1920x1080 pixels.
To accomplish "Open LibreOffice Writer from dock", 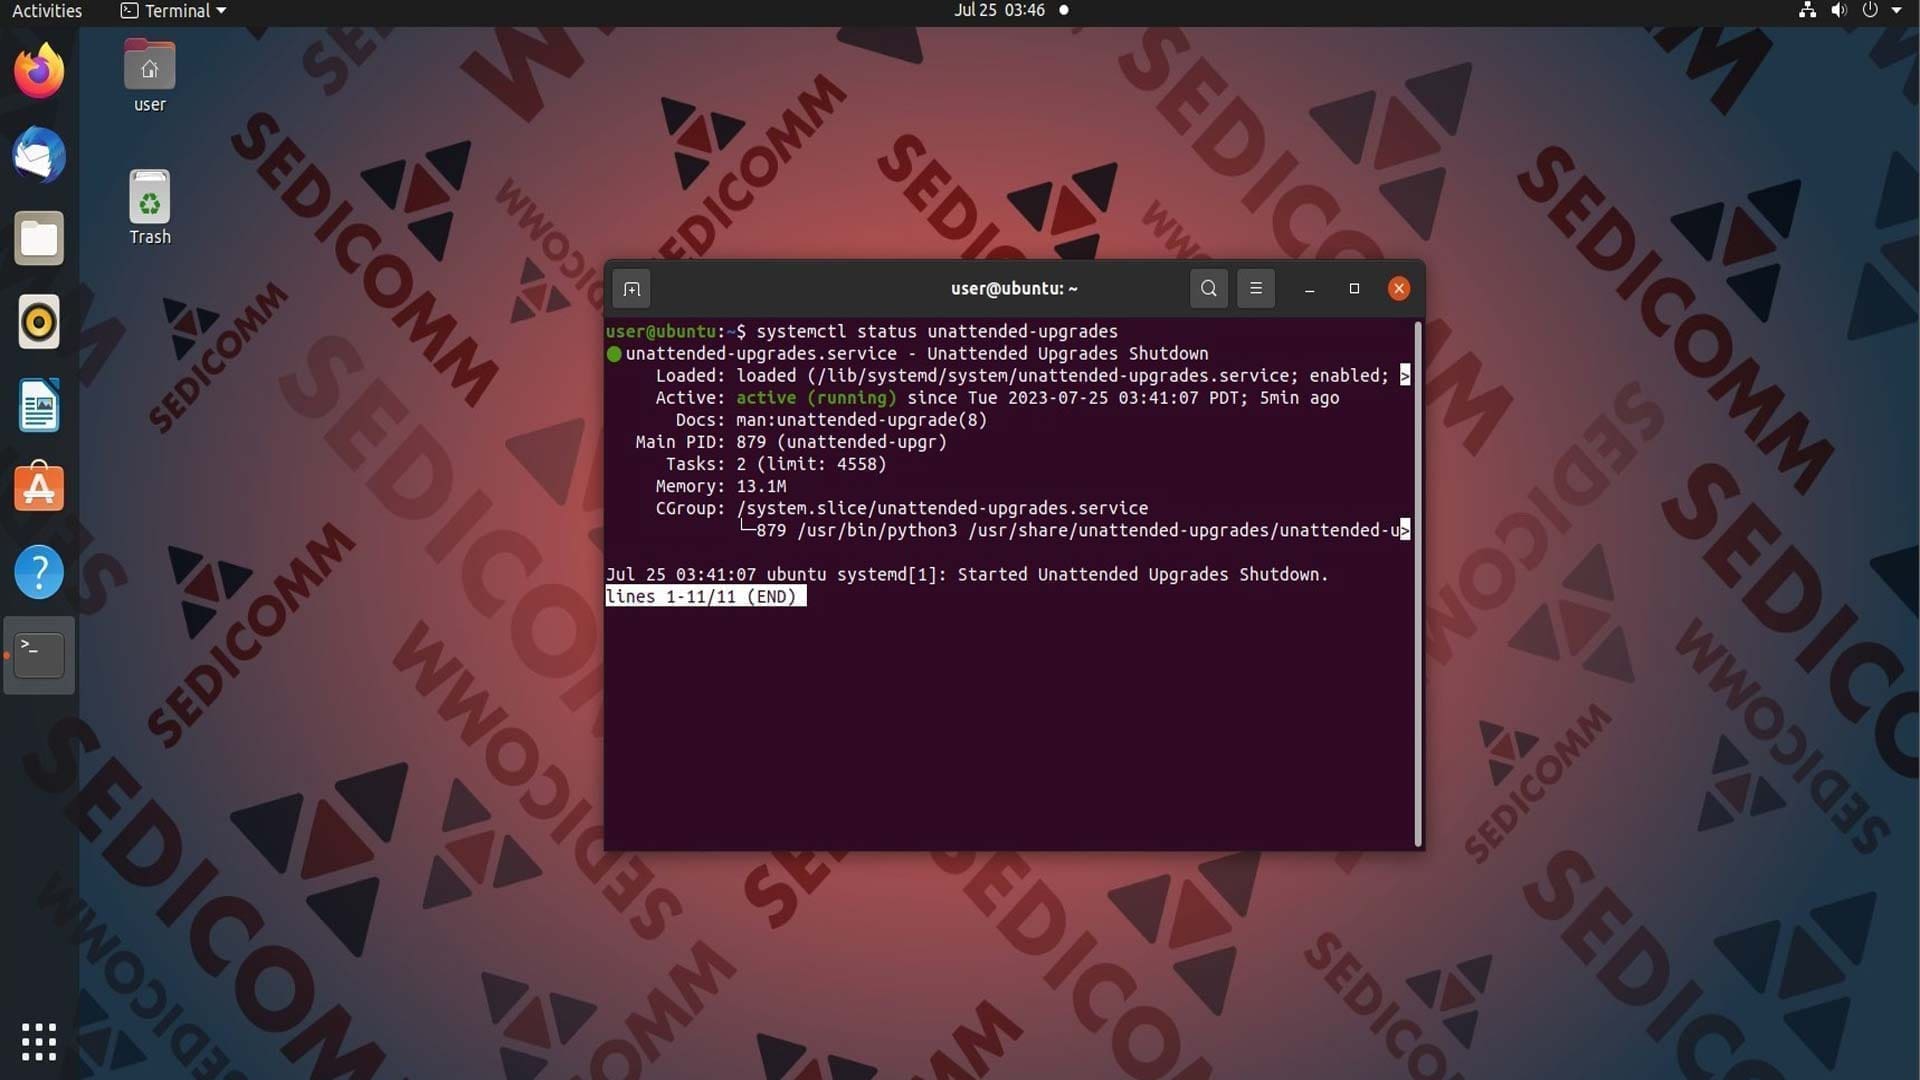I will click(x=39, y=405).
